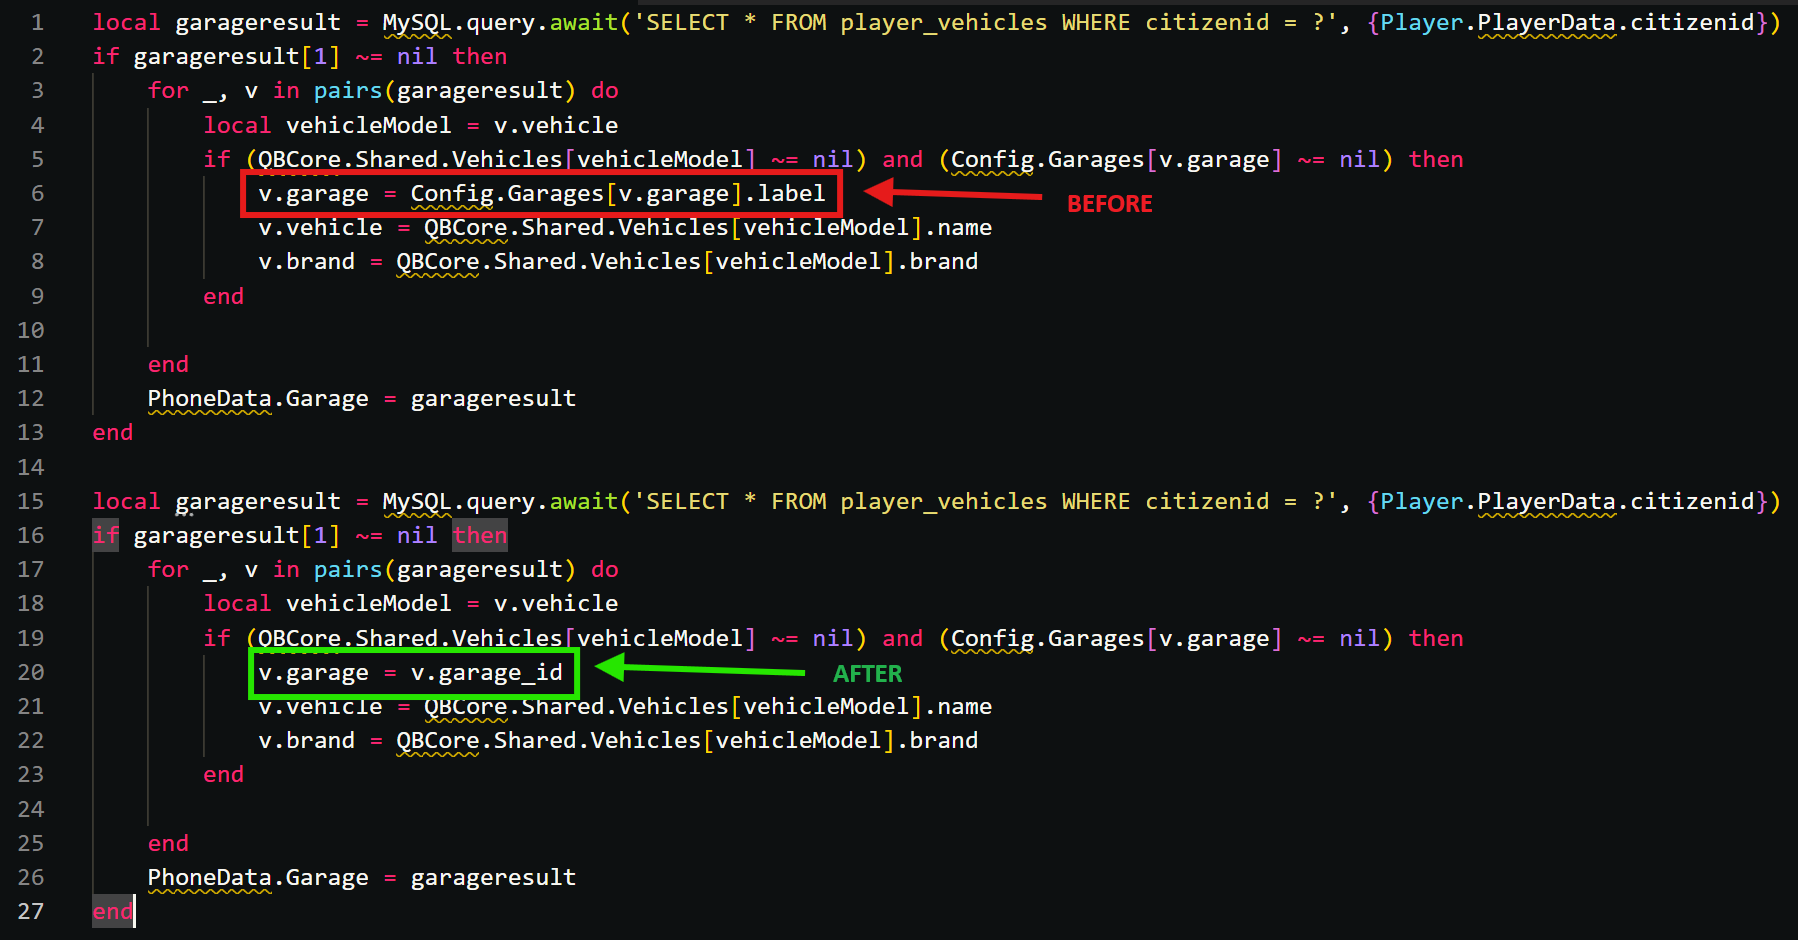
Task: Click 'await' in the line 1 query call
Action: point(584,22)
